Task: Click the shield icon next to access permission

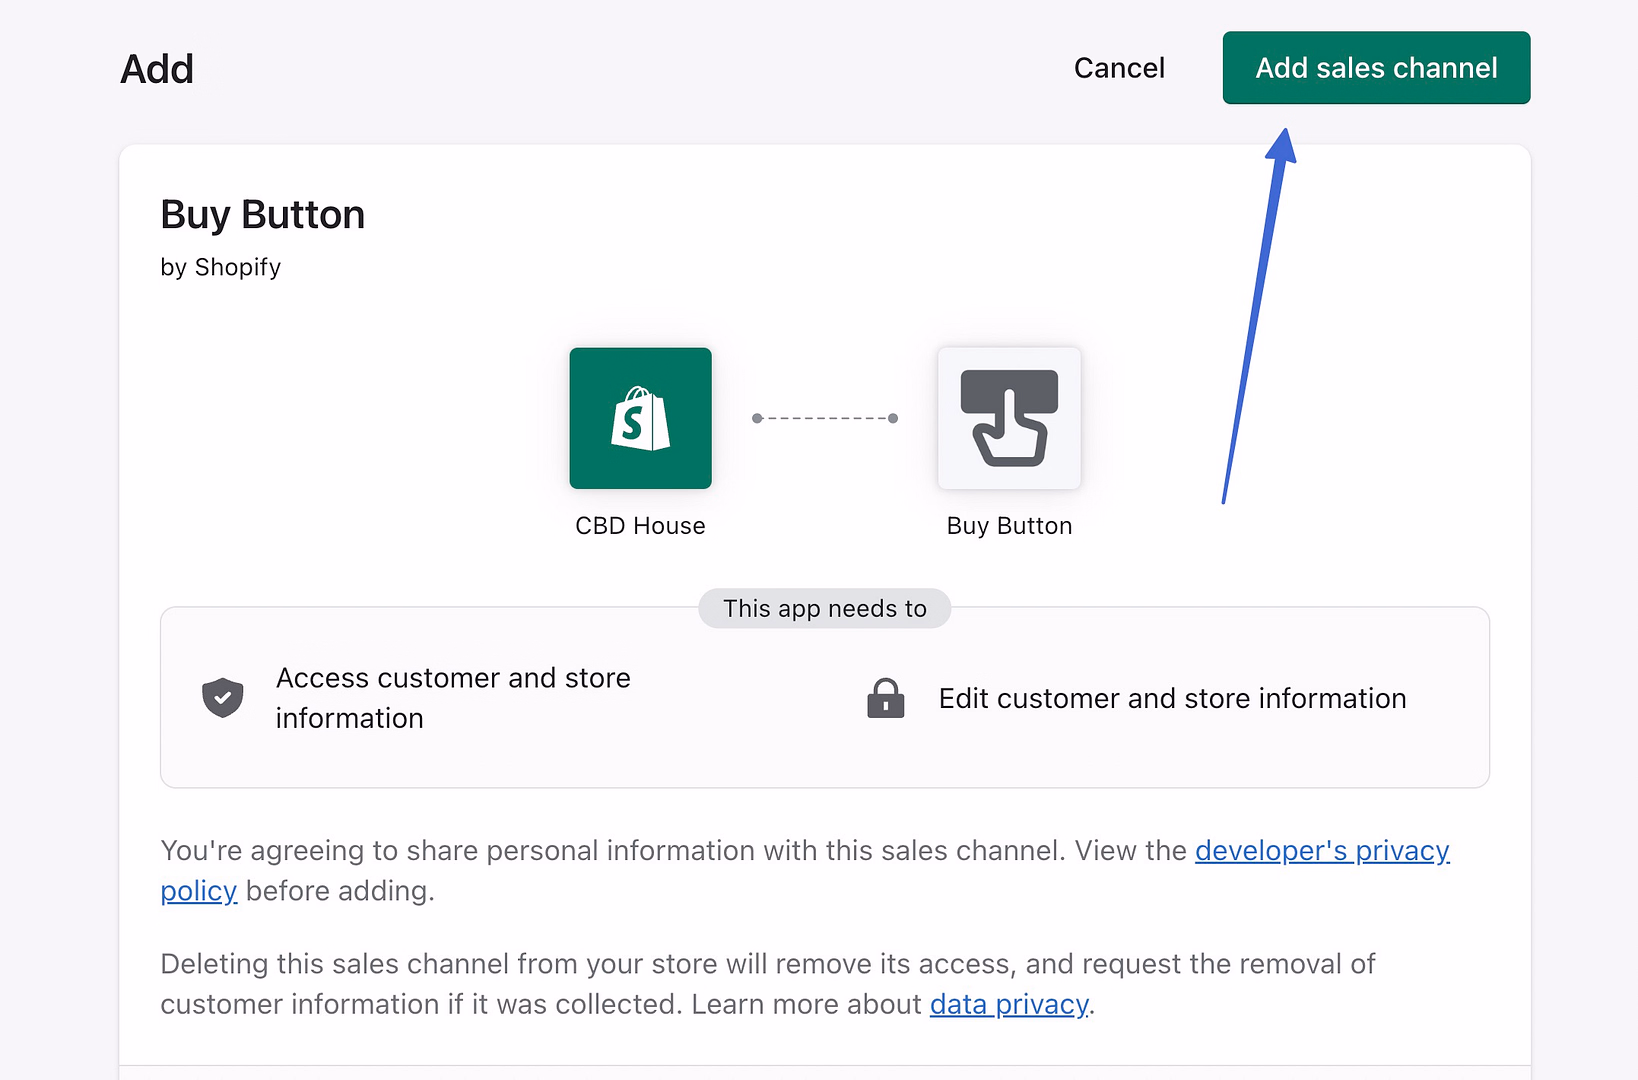Action: (222, 697)
